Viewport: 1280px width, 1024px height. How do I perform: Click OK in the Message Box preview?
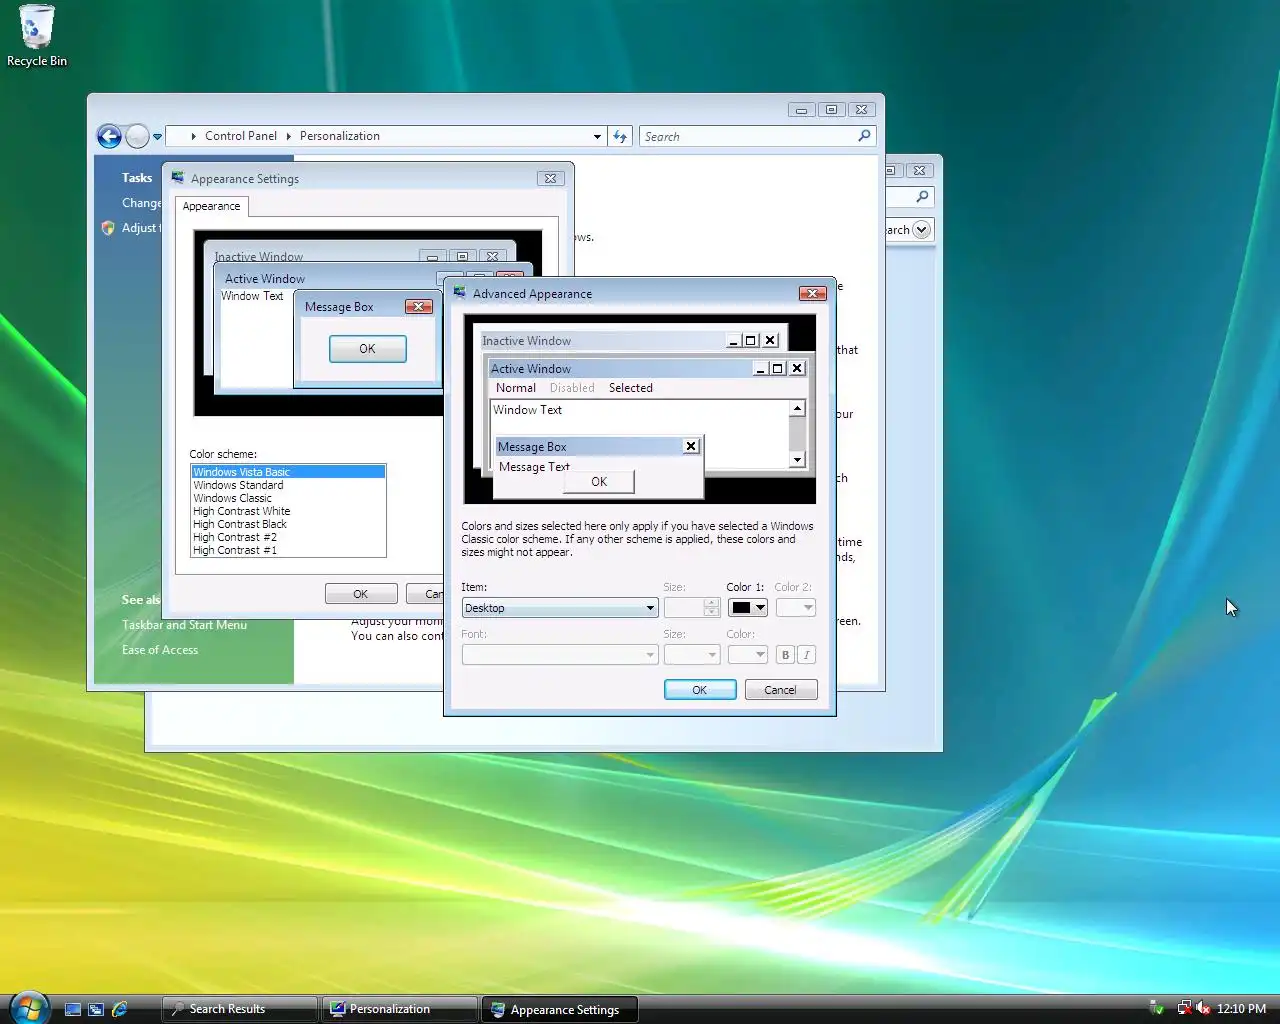click(367, 349)
